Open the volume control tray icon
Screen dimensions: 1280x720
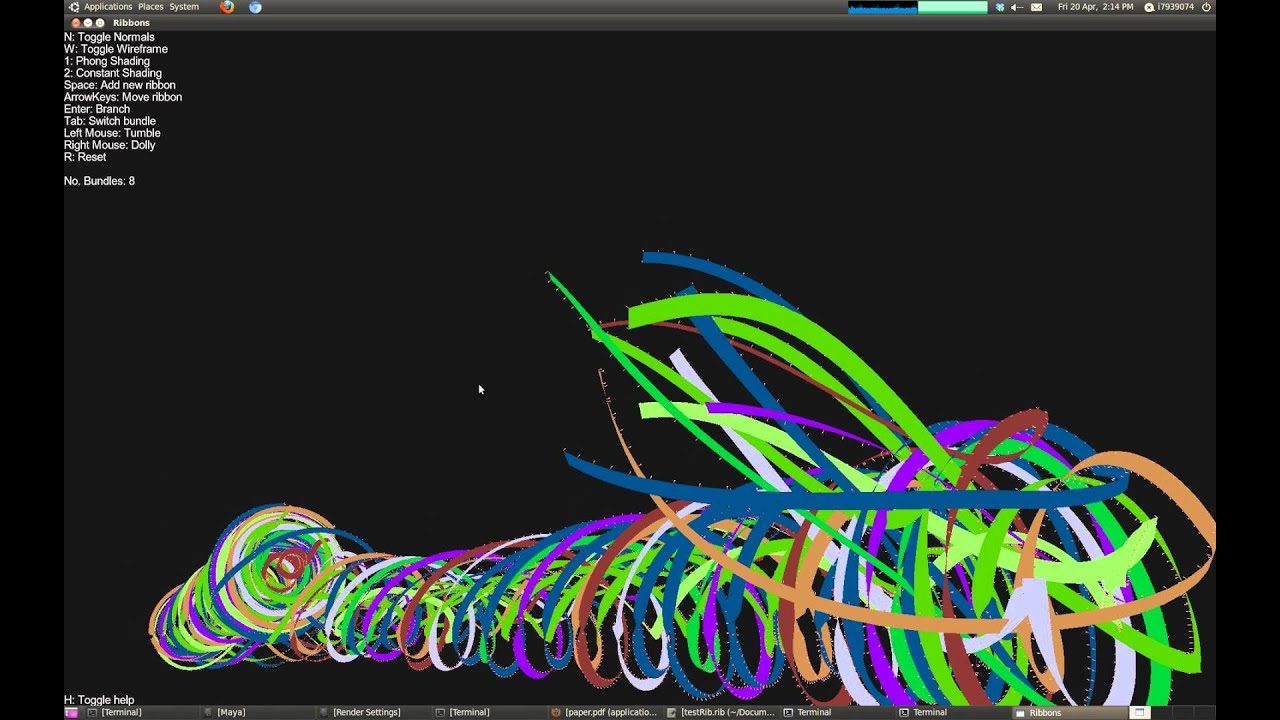(1017, 7)
